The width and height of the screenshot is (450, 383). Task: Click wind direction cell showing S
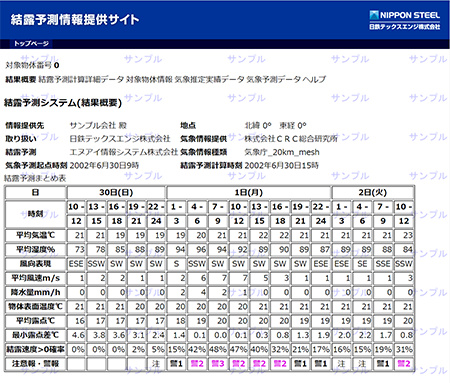pos(177,264)
